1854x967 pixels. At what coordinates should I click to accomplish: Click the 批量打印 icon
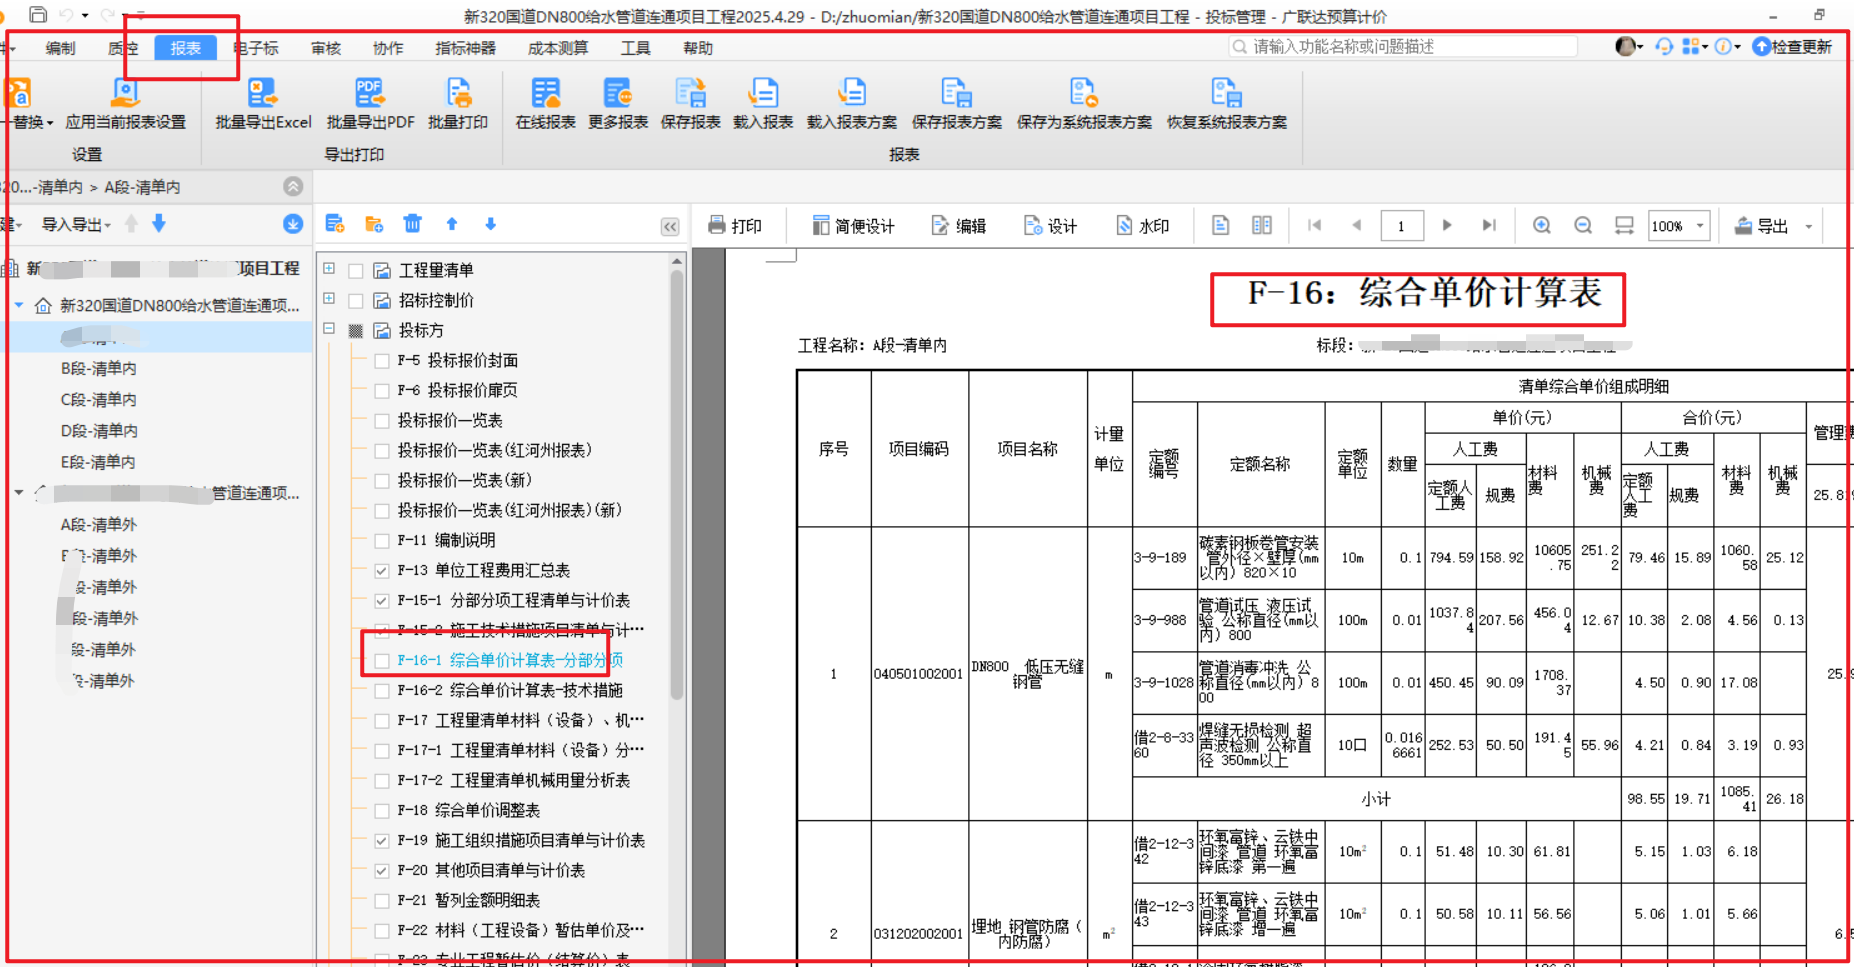coord(458,94)
